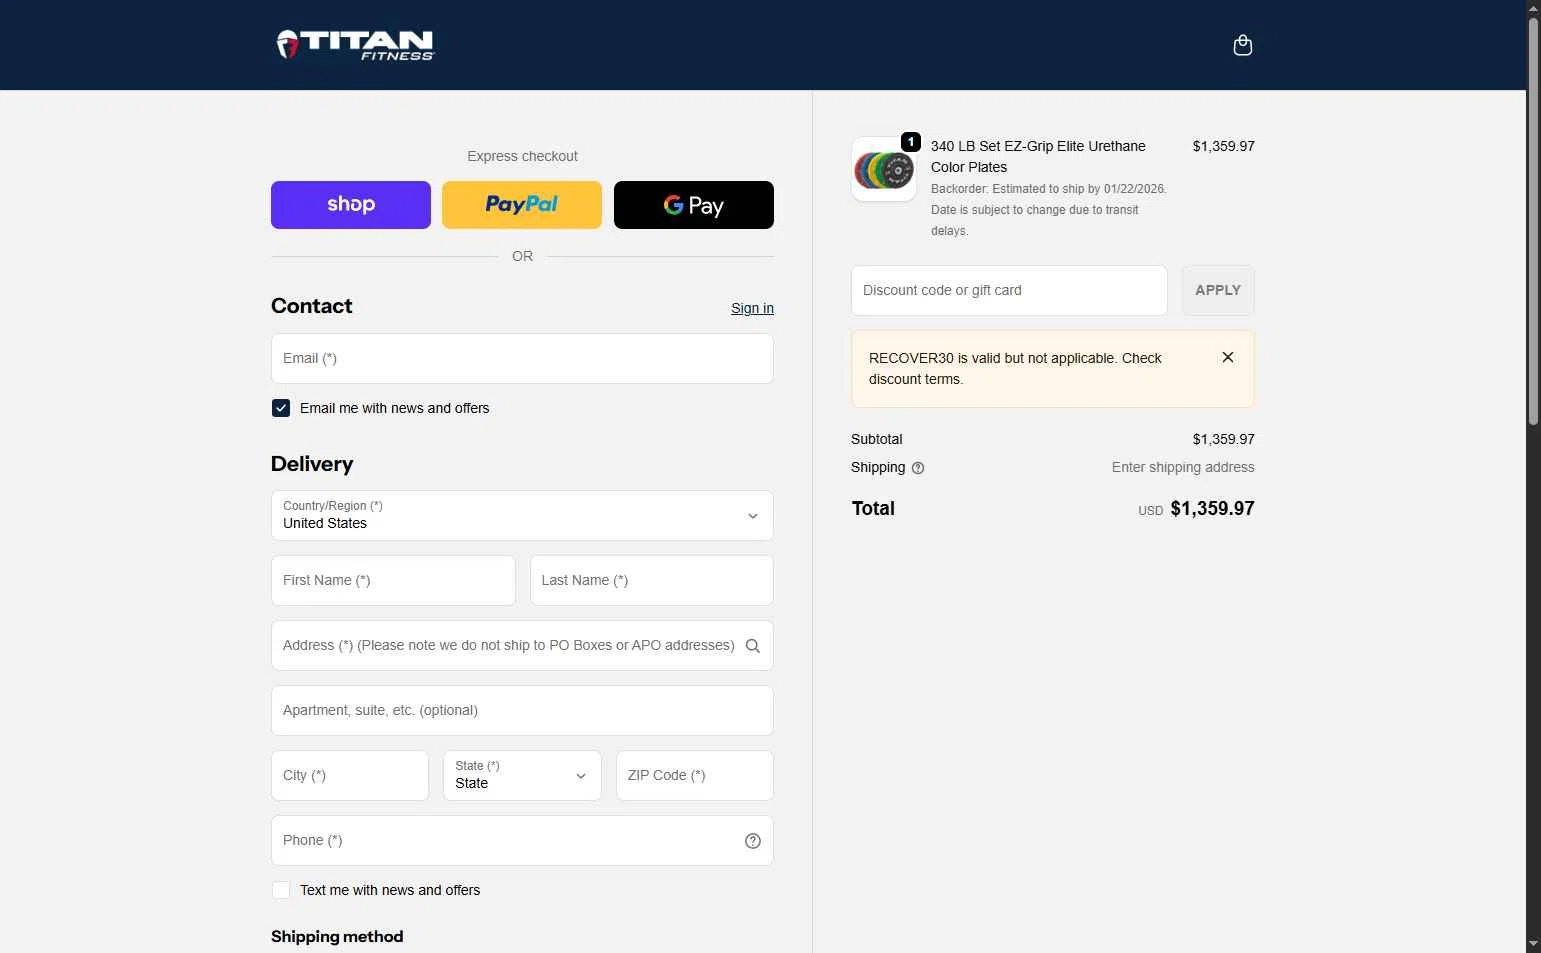Click the Phone field

point(522,841)
